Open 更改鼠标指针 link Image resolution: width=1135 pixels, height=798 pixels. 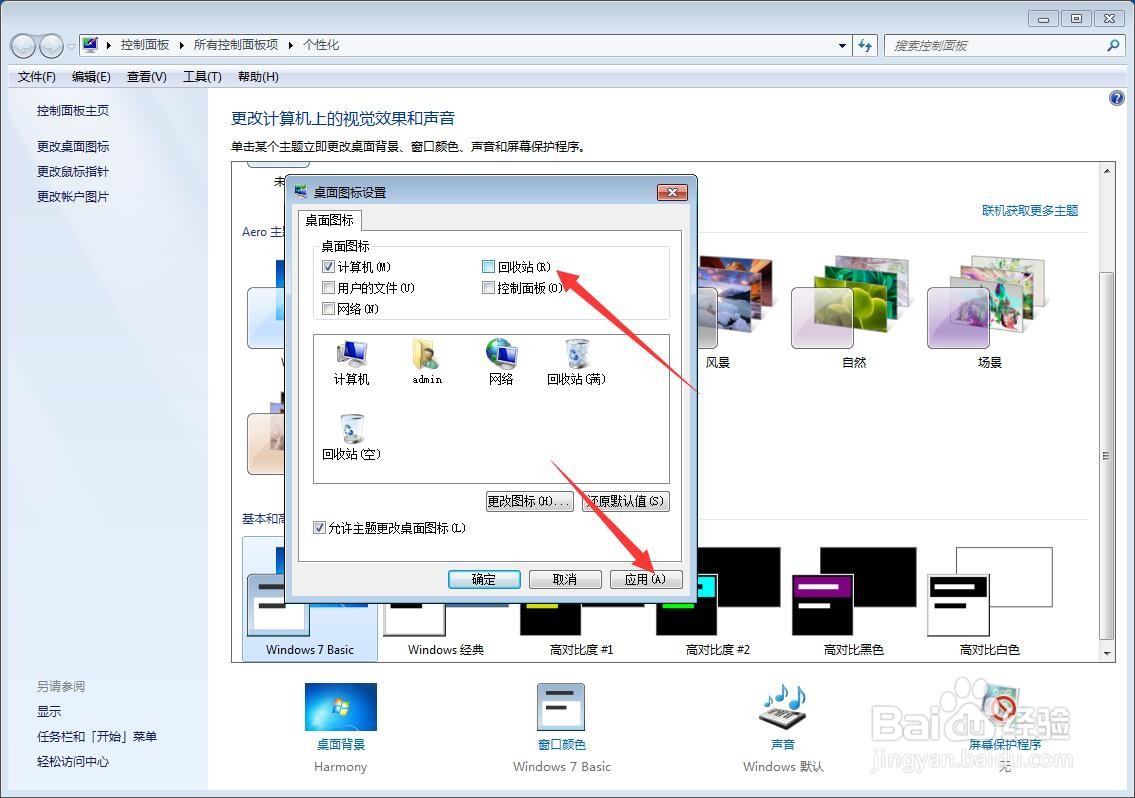[73, 172]
